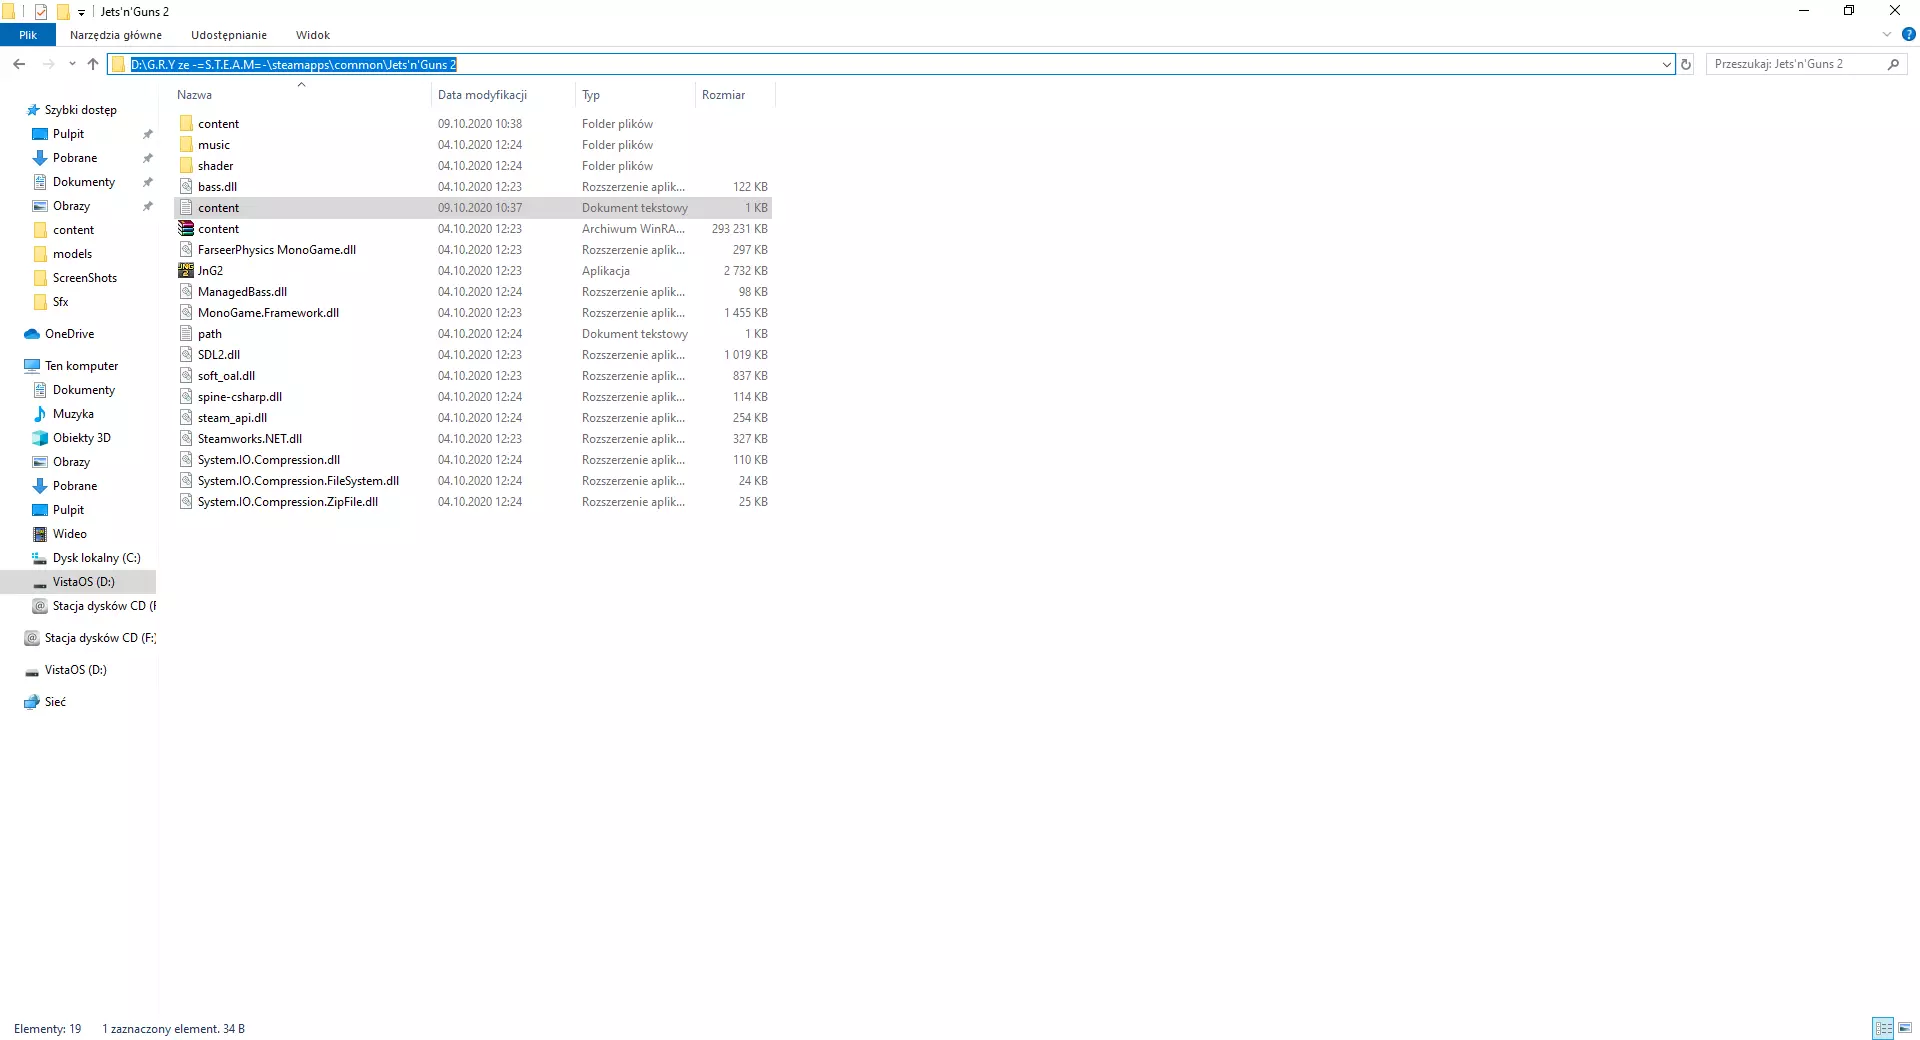Image resolution: width=1920 pixels, height=1040 pixels.
Task: Sort by the Data modyfikacji column header
Action: click(503, 95)
